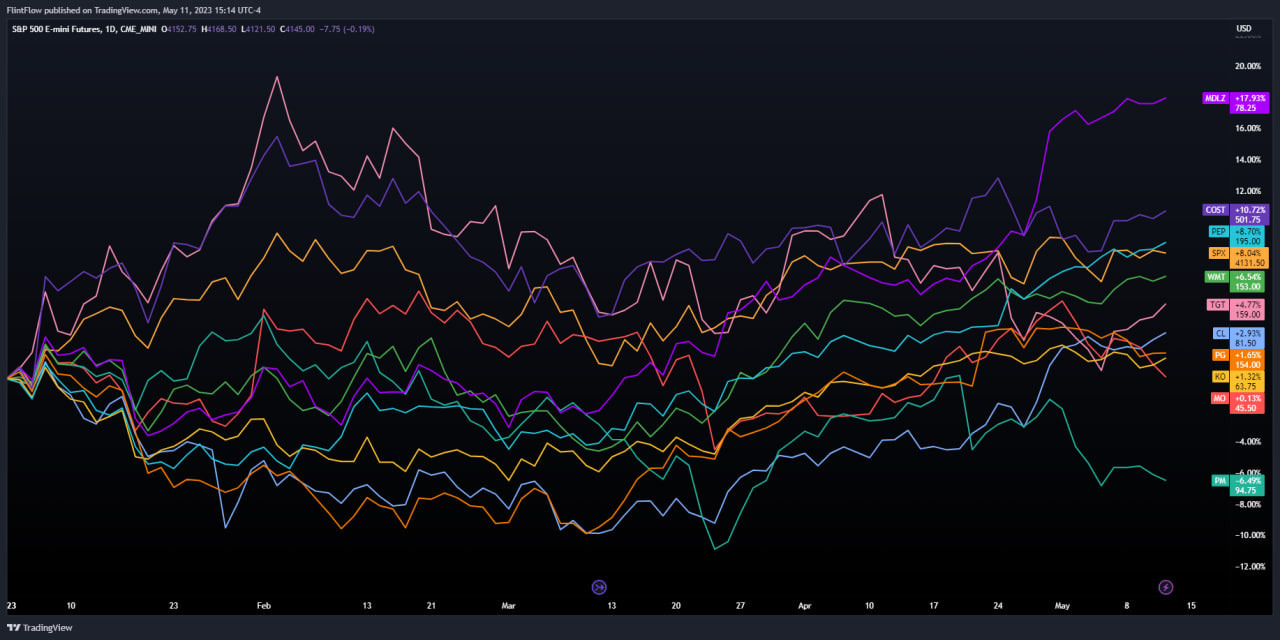Click the SPX symbol label
1280x640 pixels.
[1218, 253]
